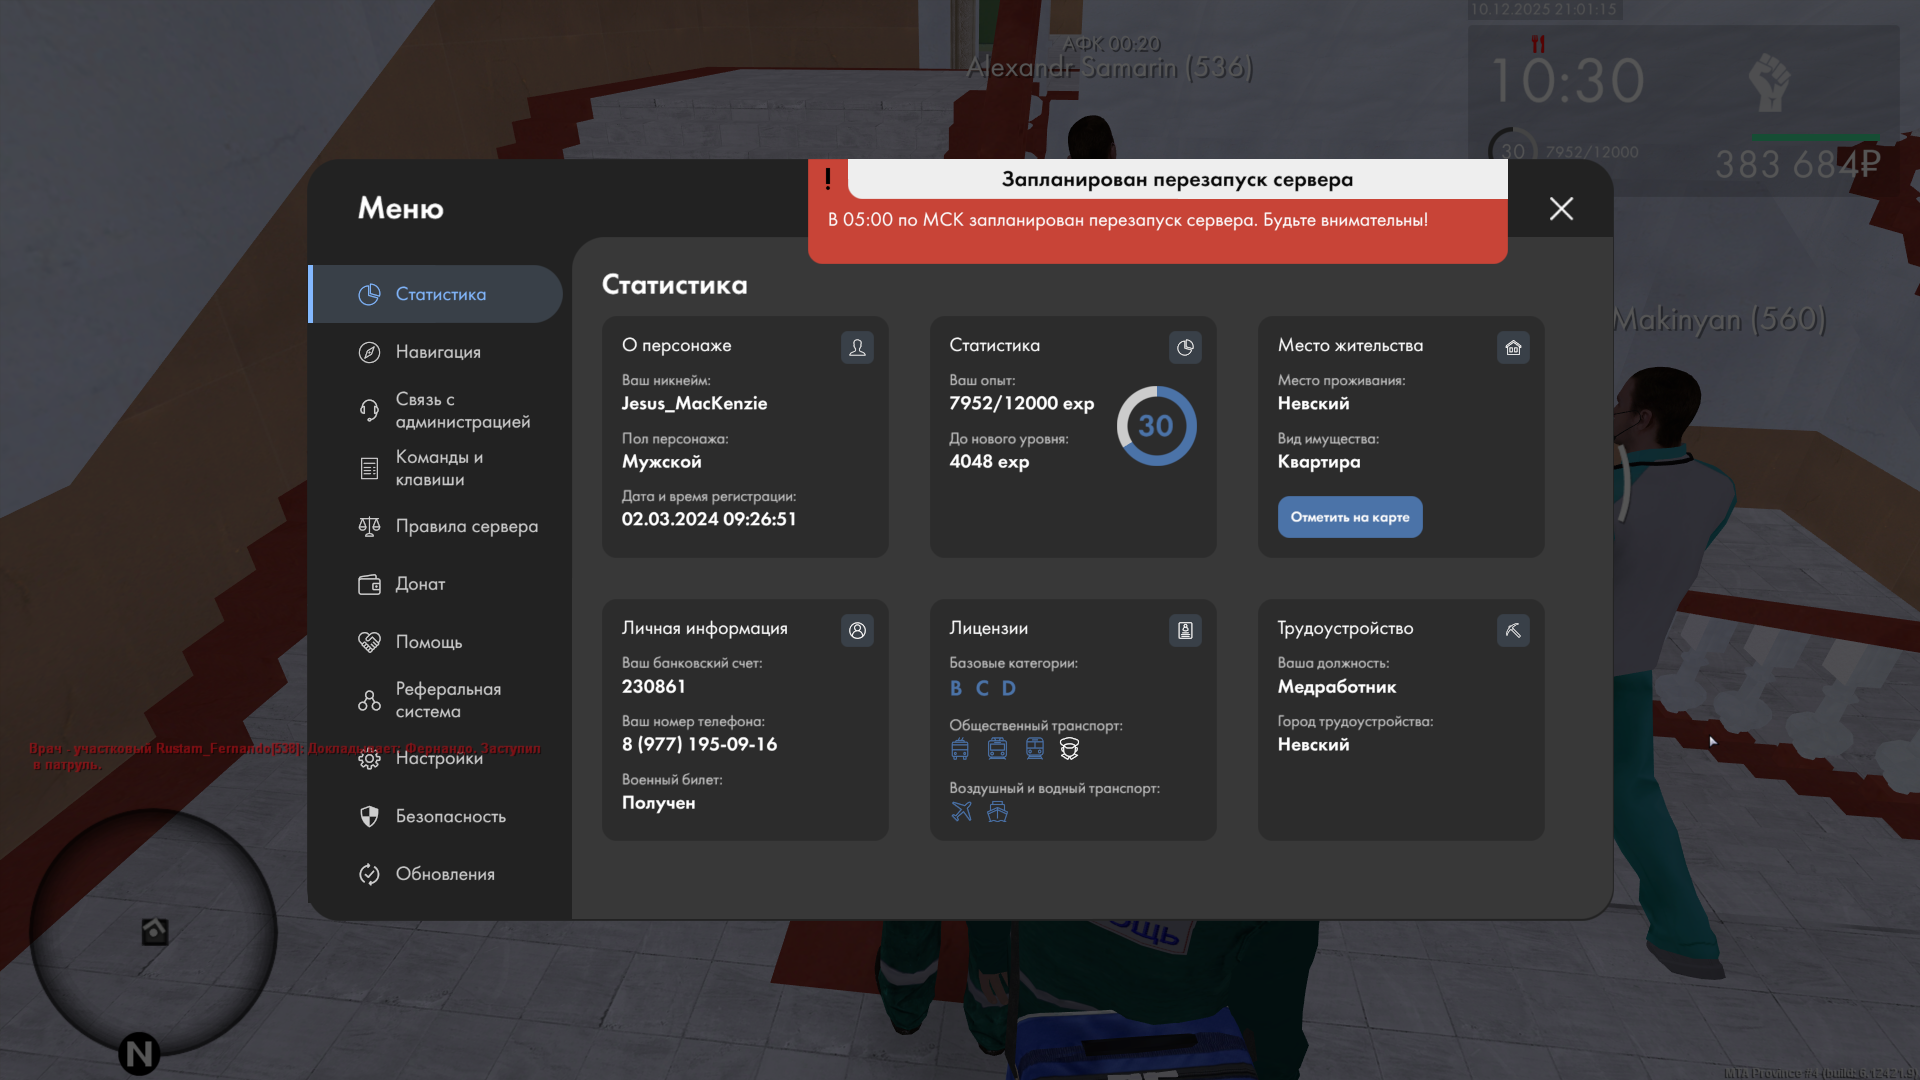Click the license badge icon in Лицензии card
This screenshot has width=1920, height=1080.
(x=1185, y=630)
